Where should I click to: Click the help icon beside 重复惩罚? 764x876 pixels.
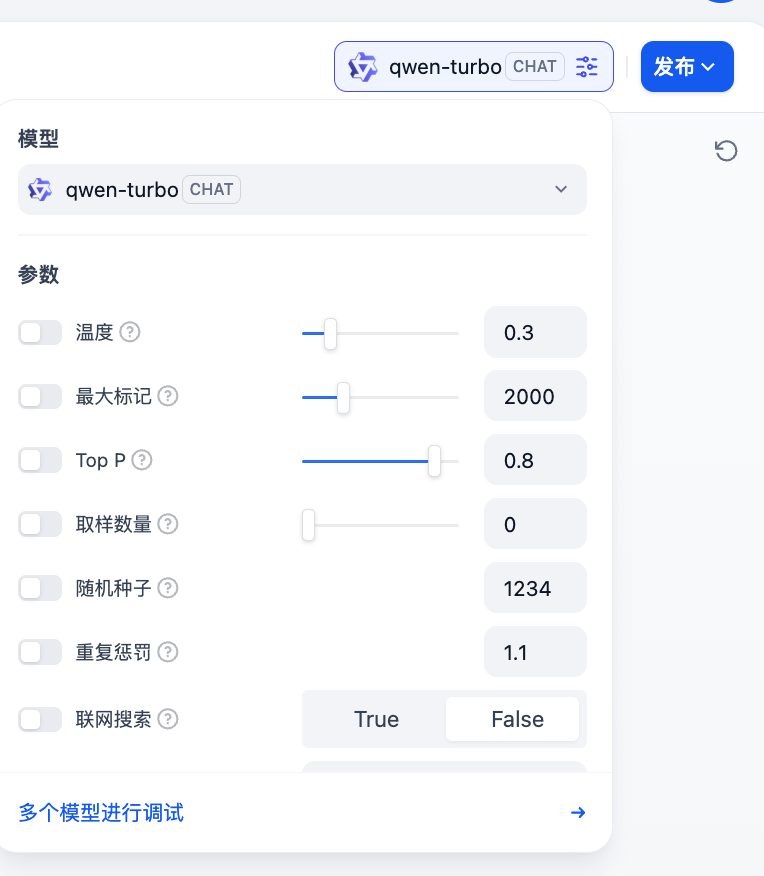pos(168,652)
